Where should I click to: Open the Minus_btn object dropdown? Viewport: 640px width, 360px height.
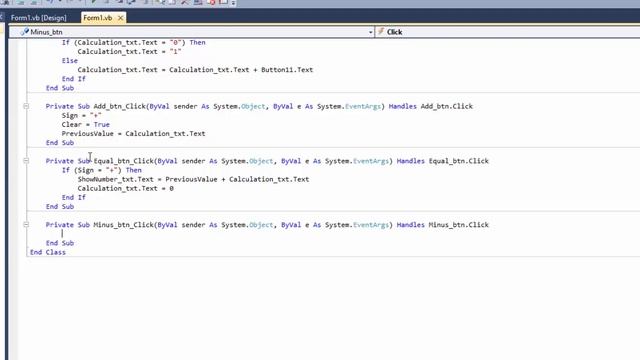[x=192, y=32]
